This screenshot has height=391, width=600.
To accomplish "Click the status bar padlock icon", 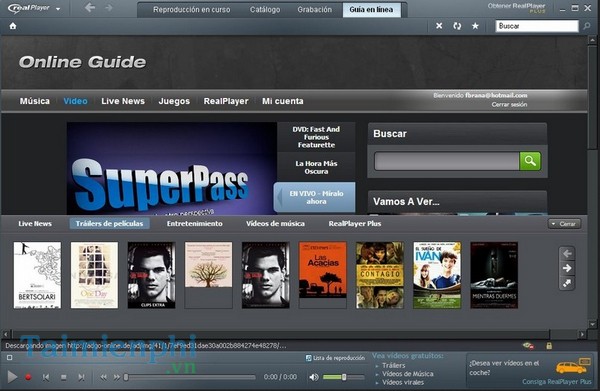I will [x=549, y=346].
